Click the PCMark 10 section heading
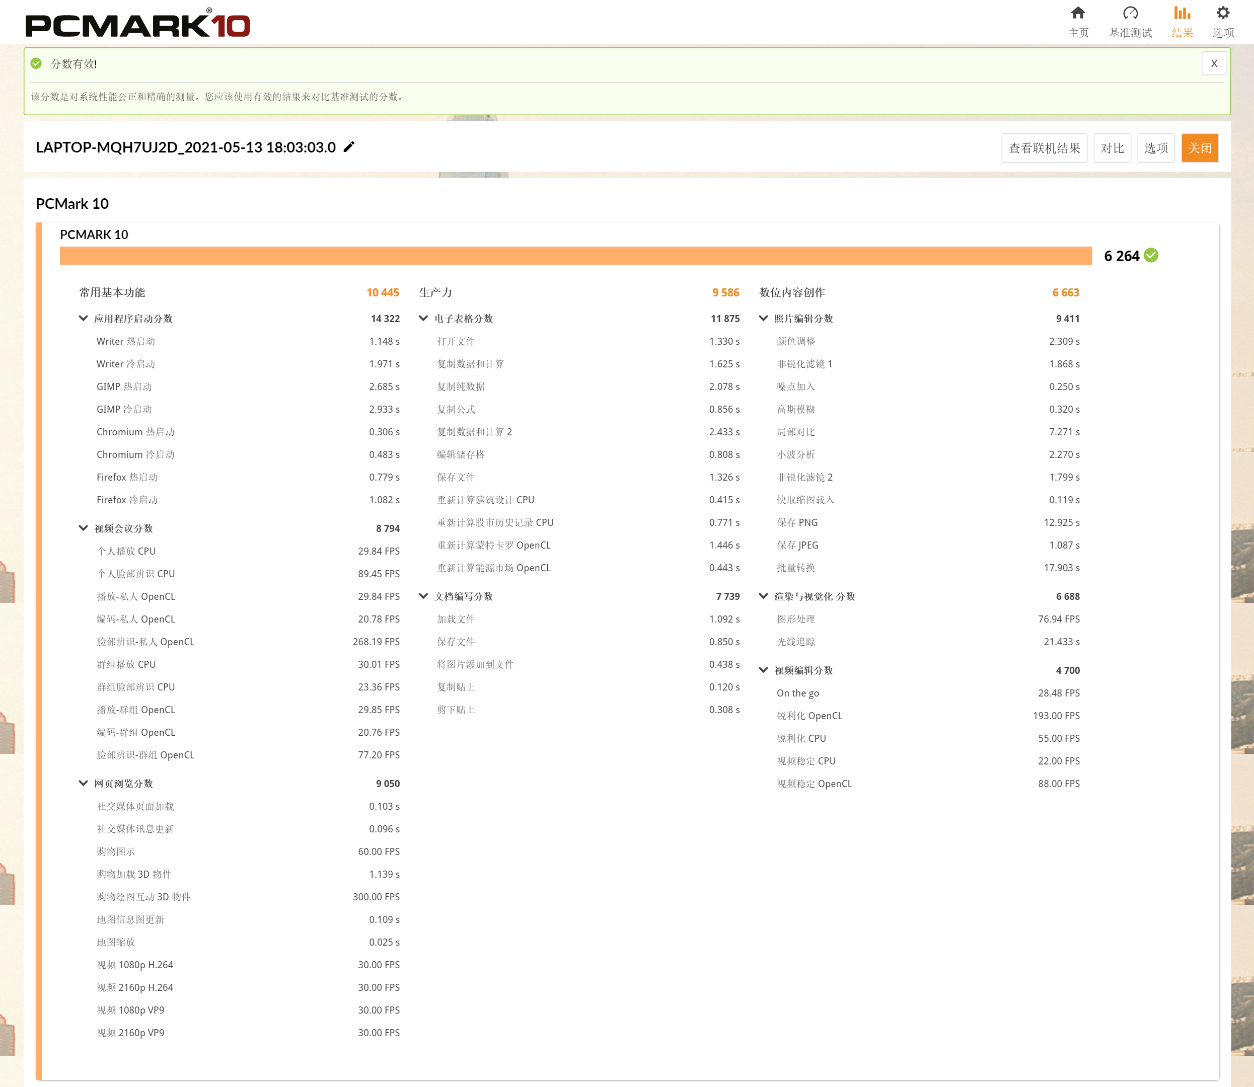The image size is (1254, 1087). coord(72,204)
